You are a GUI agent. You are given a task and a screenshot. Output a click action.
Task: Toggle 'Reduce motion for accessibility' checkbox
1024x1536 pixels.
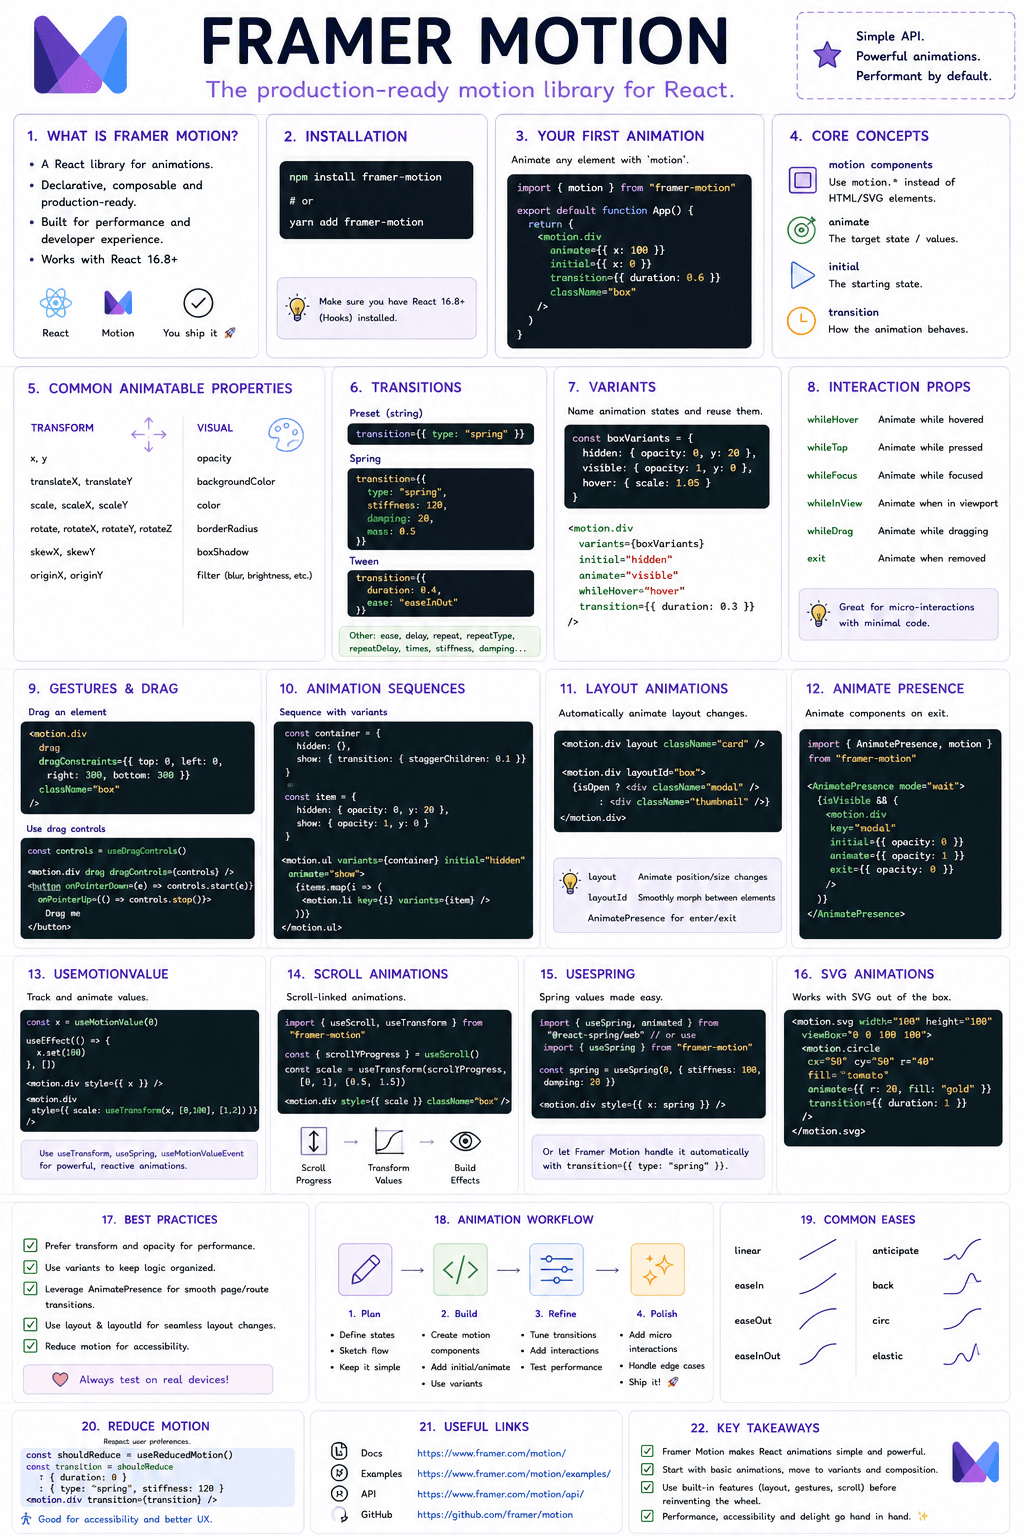[31, 1346]
